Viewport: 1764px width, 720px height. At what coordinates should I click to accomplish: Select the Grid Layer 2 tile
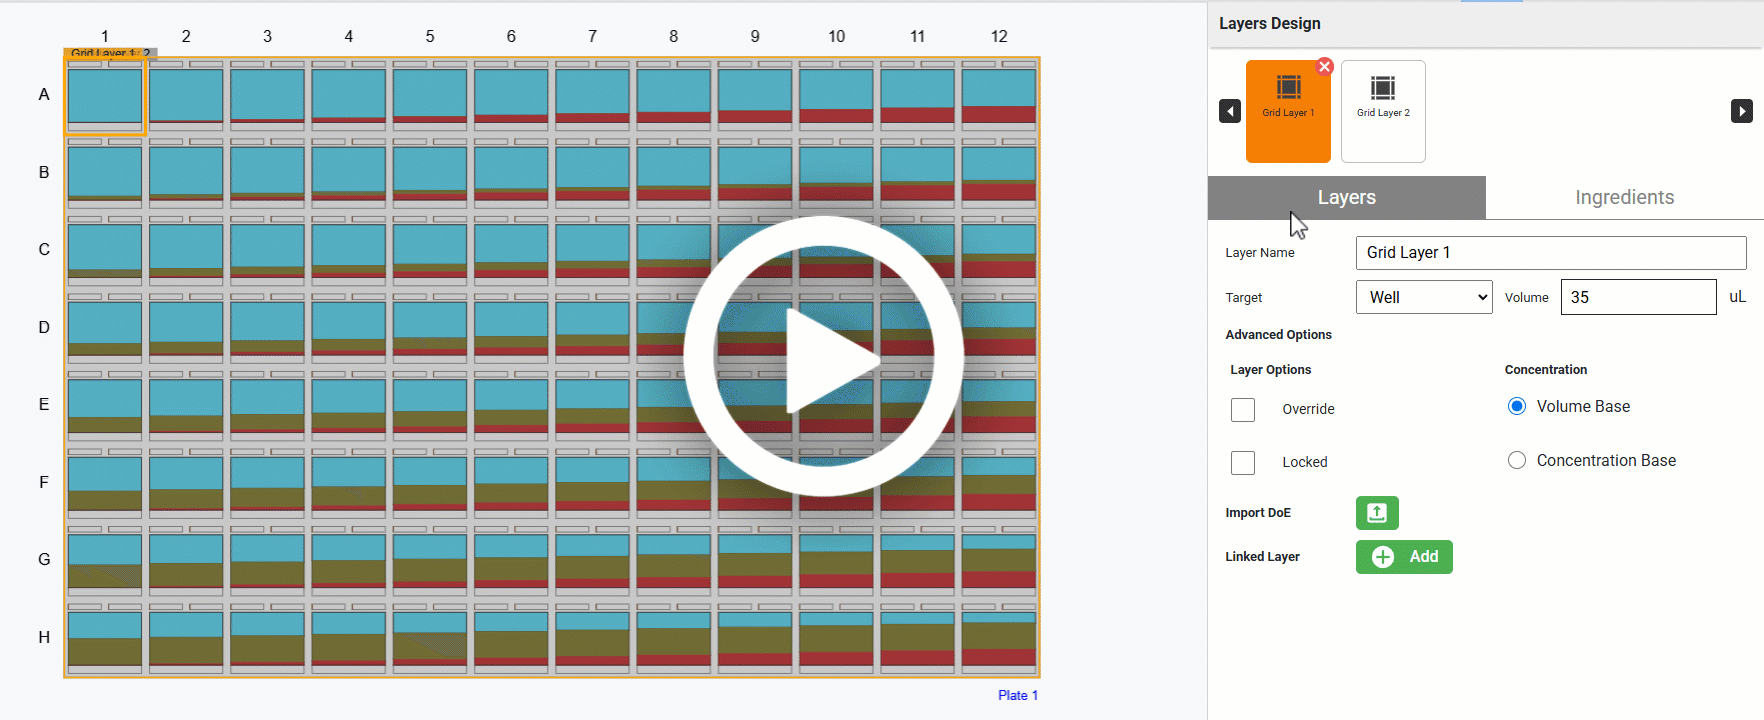pyautogui.click(x=1383, y=112)
